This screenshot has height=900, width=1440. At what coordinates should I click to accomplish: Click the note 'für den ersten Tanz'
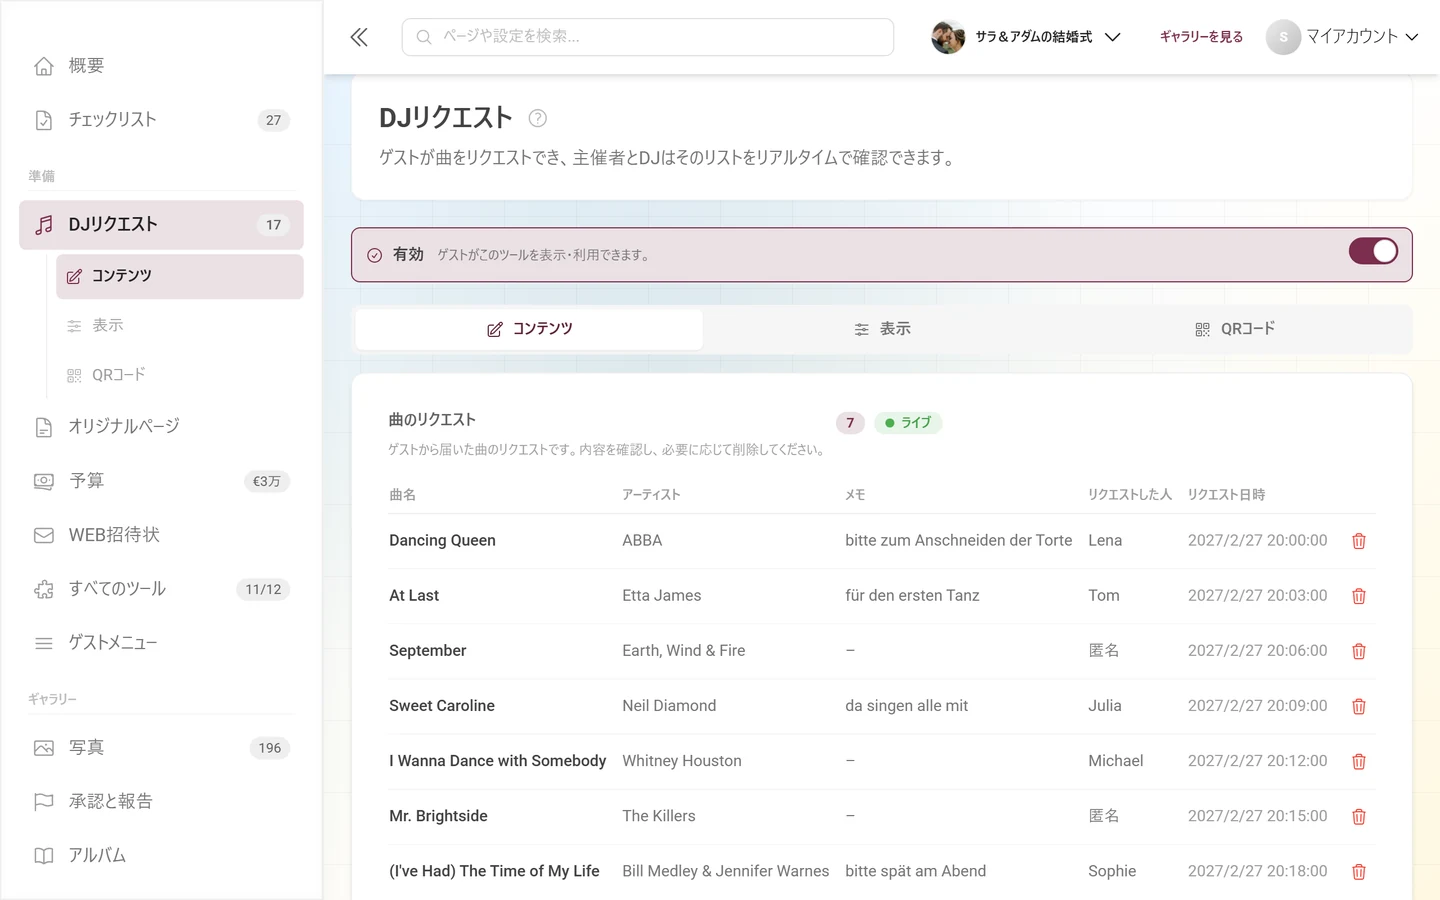(x=912, y=596)
